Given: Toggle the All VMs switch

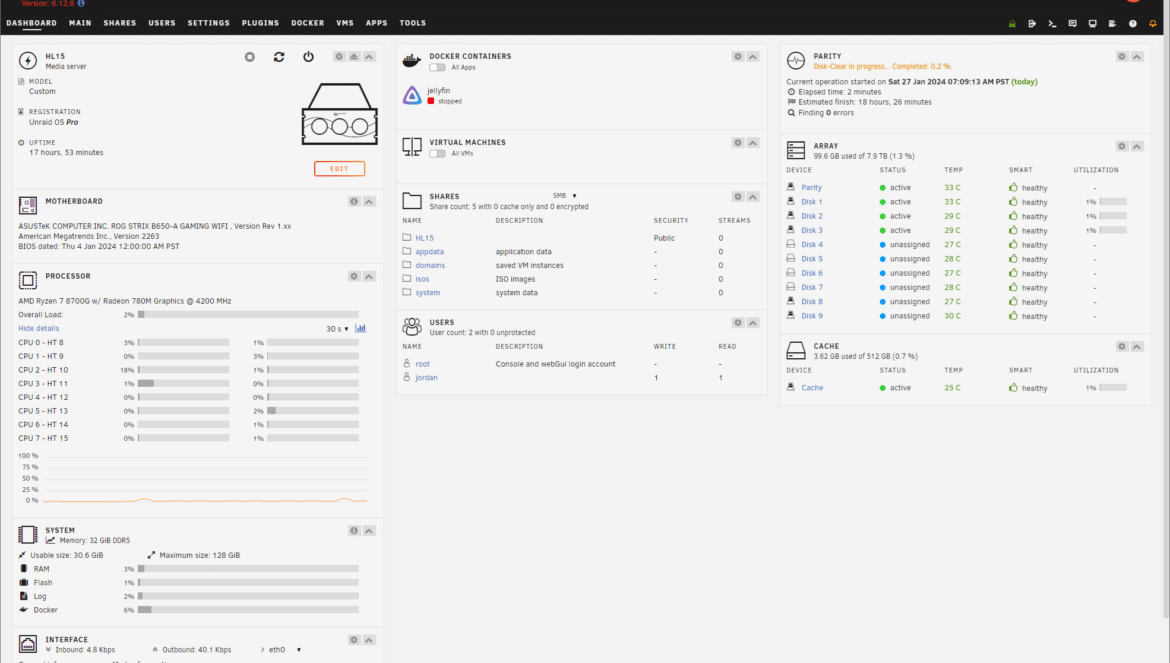Looking at the screenshot, I should 437,154.
